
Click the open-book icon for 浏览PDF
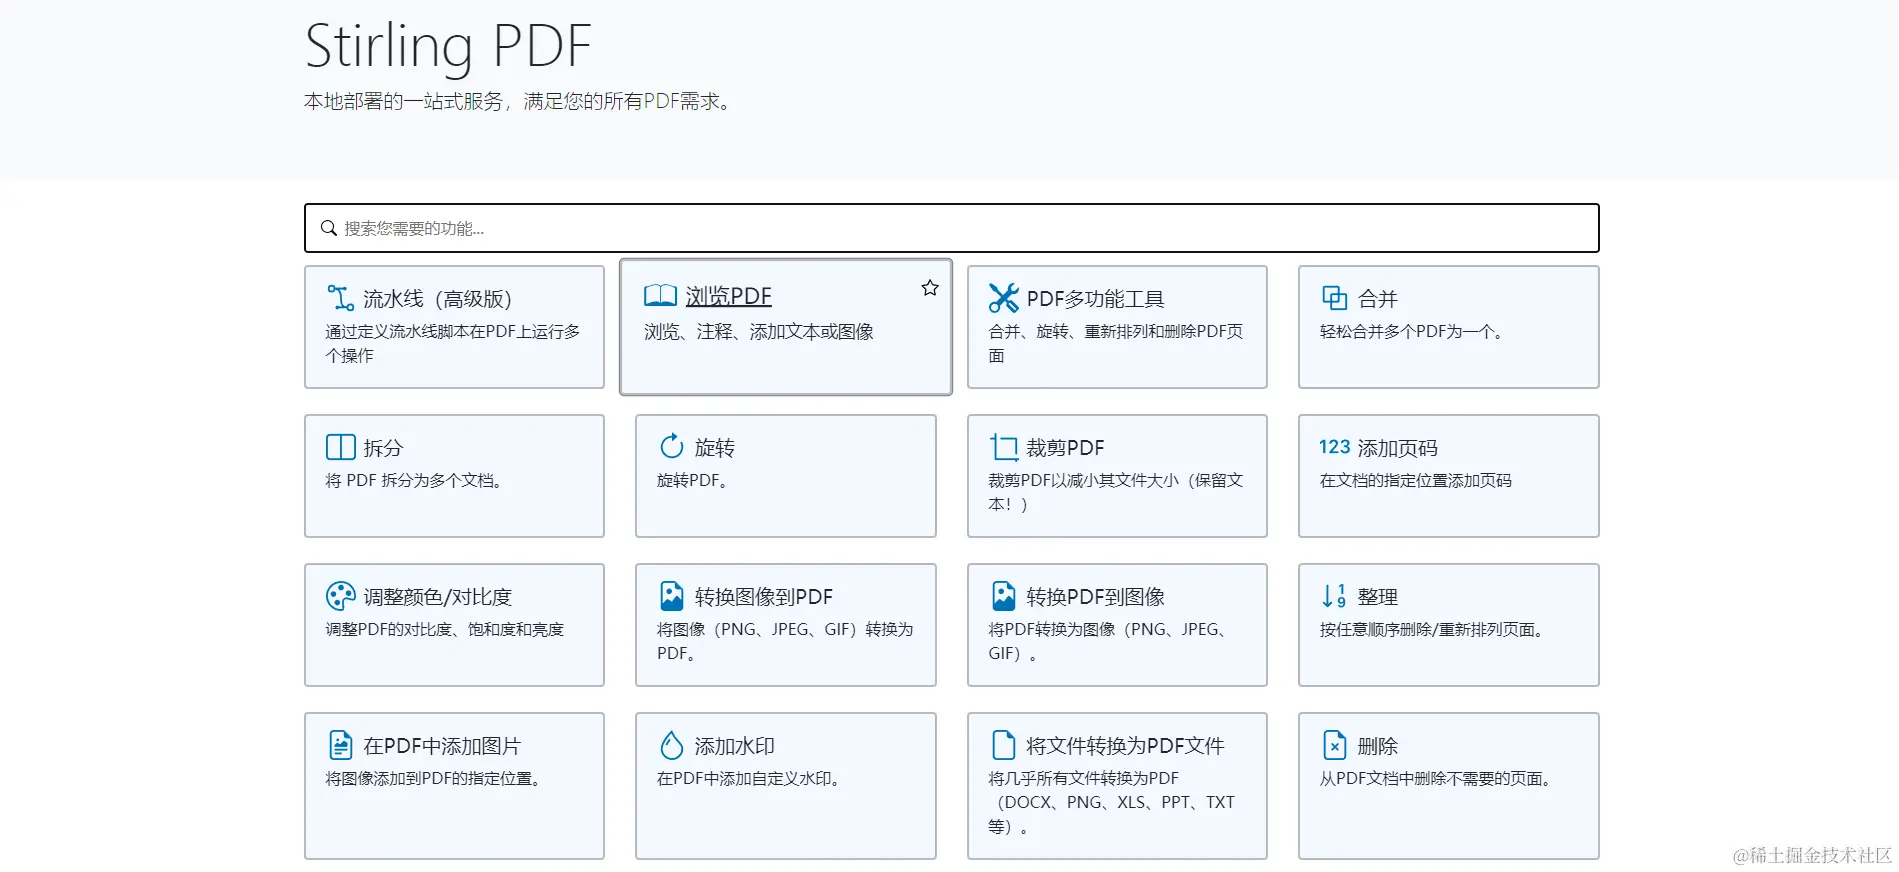click(660, 295)
